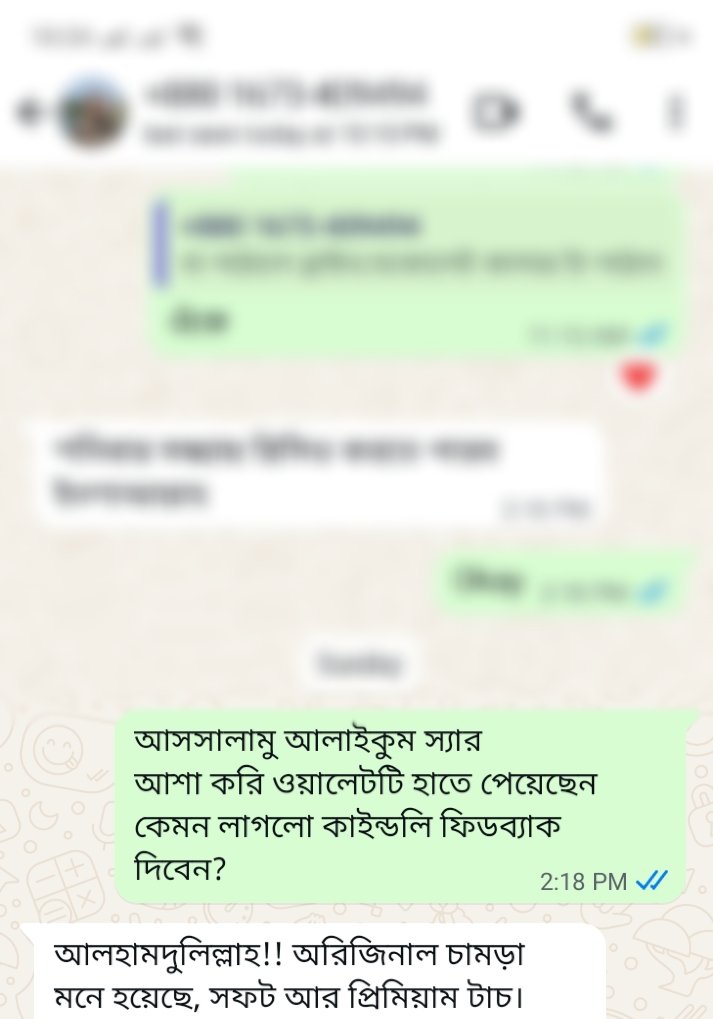The height and width of the screenshot is (1019, 713).
Task: Open the three-dot more options menu
Action: [676, 112]
